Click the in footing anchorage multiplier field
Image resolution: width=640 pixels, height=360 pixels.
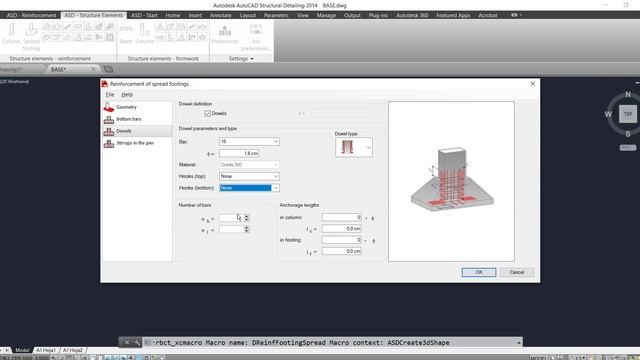tap(342, 240)
